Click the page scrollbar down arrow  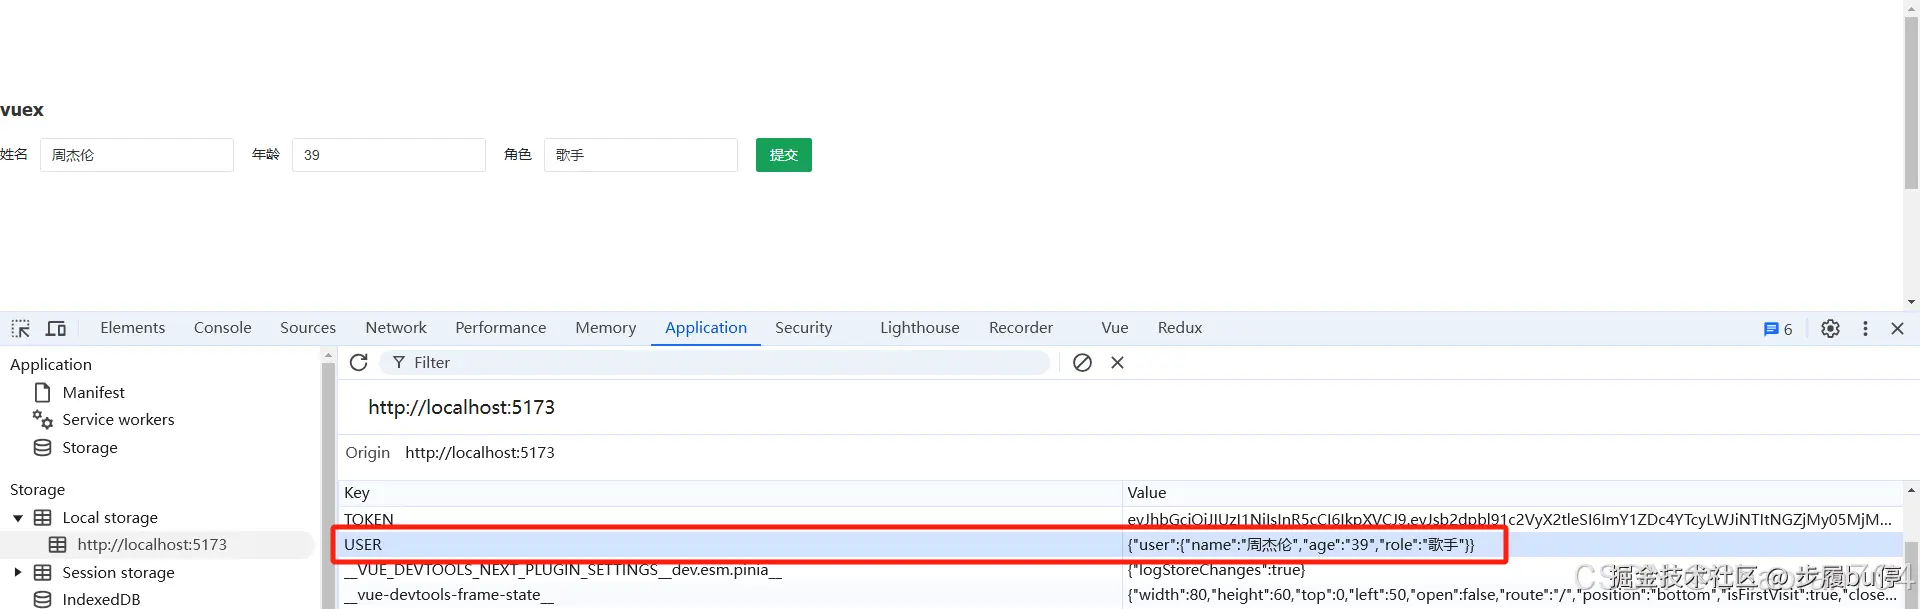point(1911,301)
